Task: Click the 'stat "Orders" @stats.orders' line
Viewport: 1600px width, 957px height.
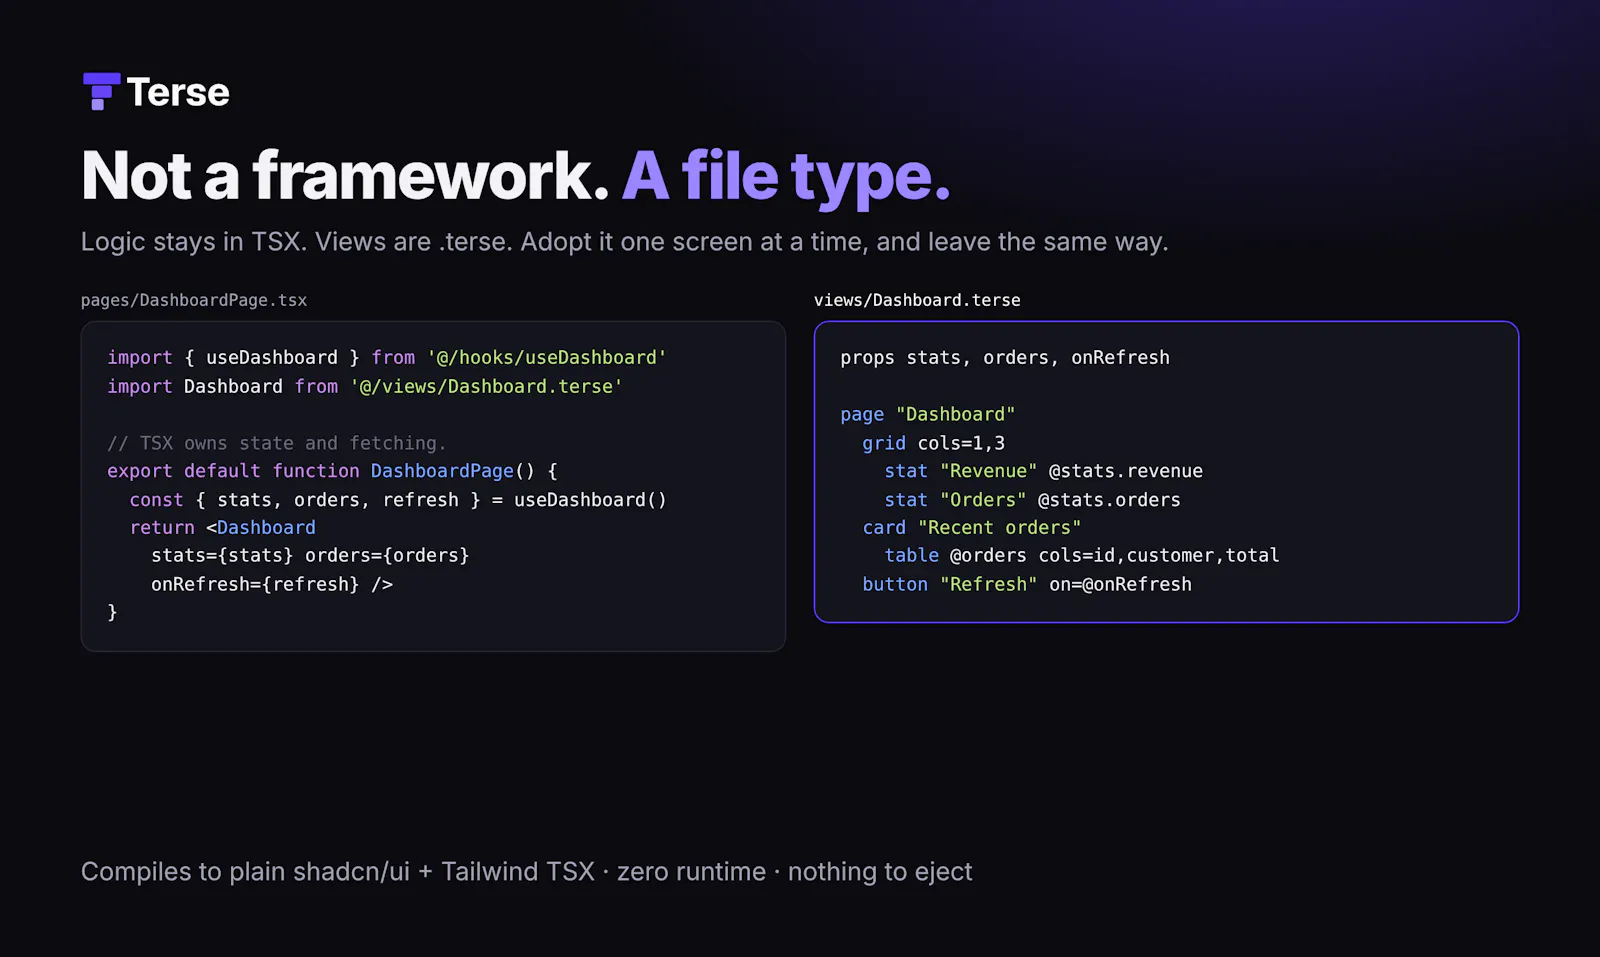Action: 1033,500
